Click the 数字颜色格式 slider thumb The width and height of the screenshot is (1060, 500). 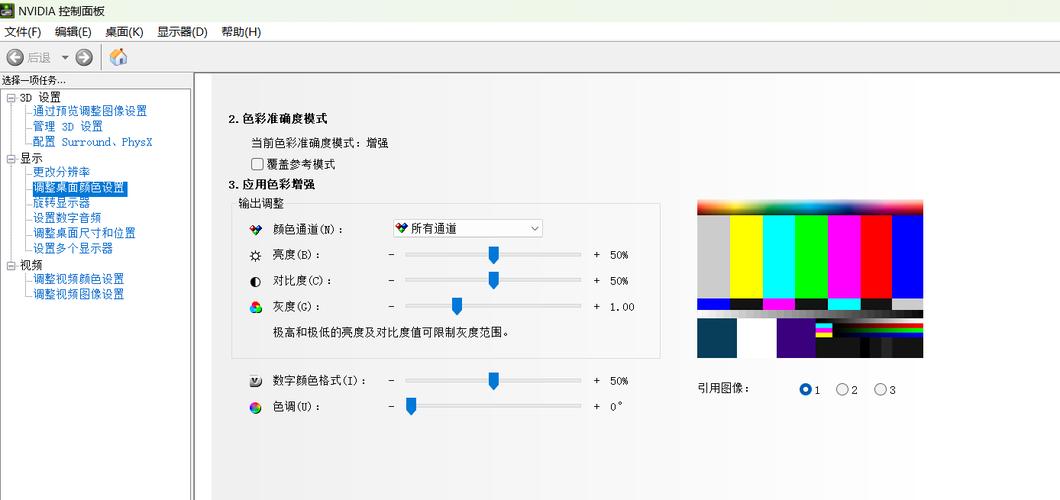[x=493, y=380]
